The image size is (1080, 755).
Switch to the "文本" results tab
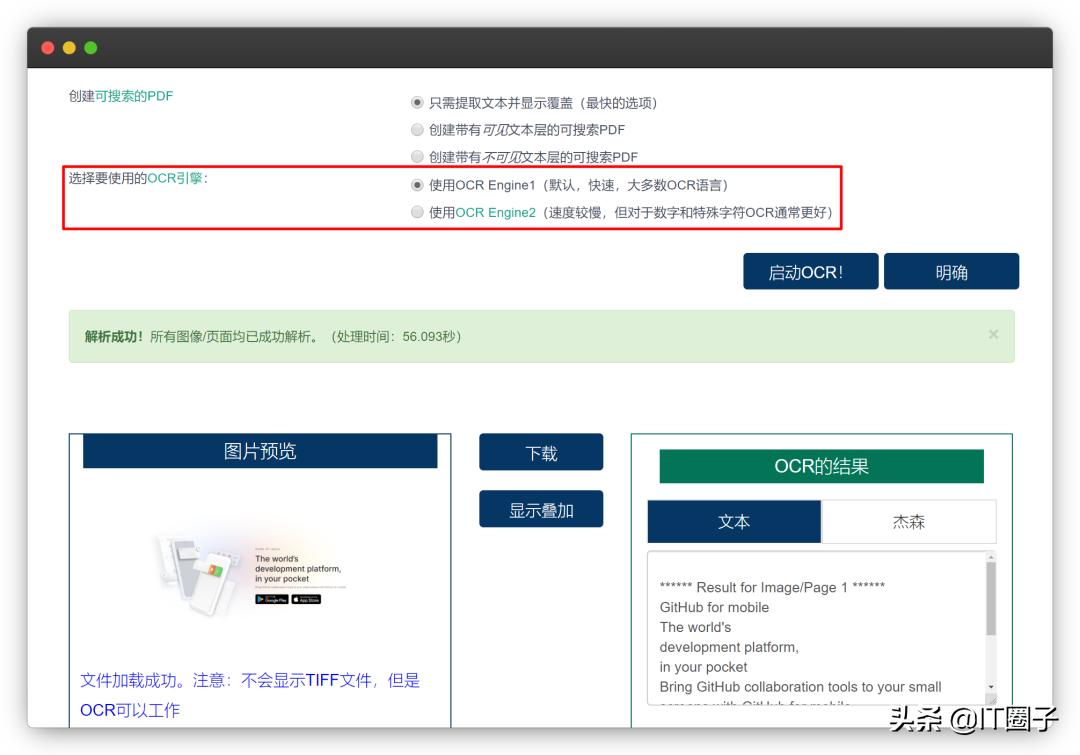pos(735,522)
